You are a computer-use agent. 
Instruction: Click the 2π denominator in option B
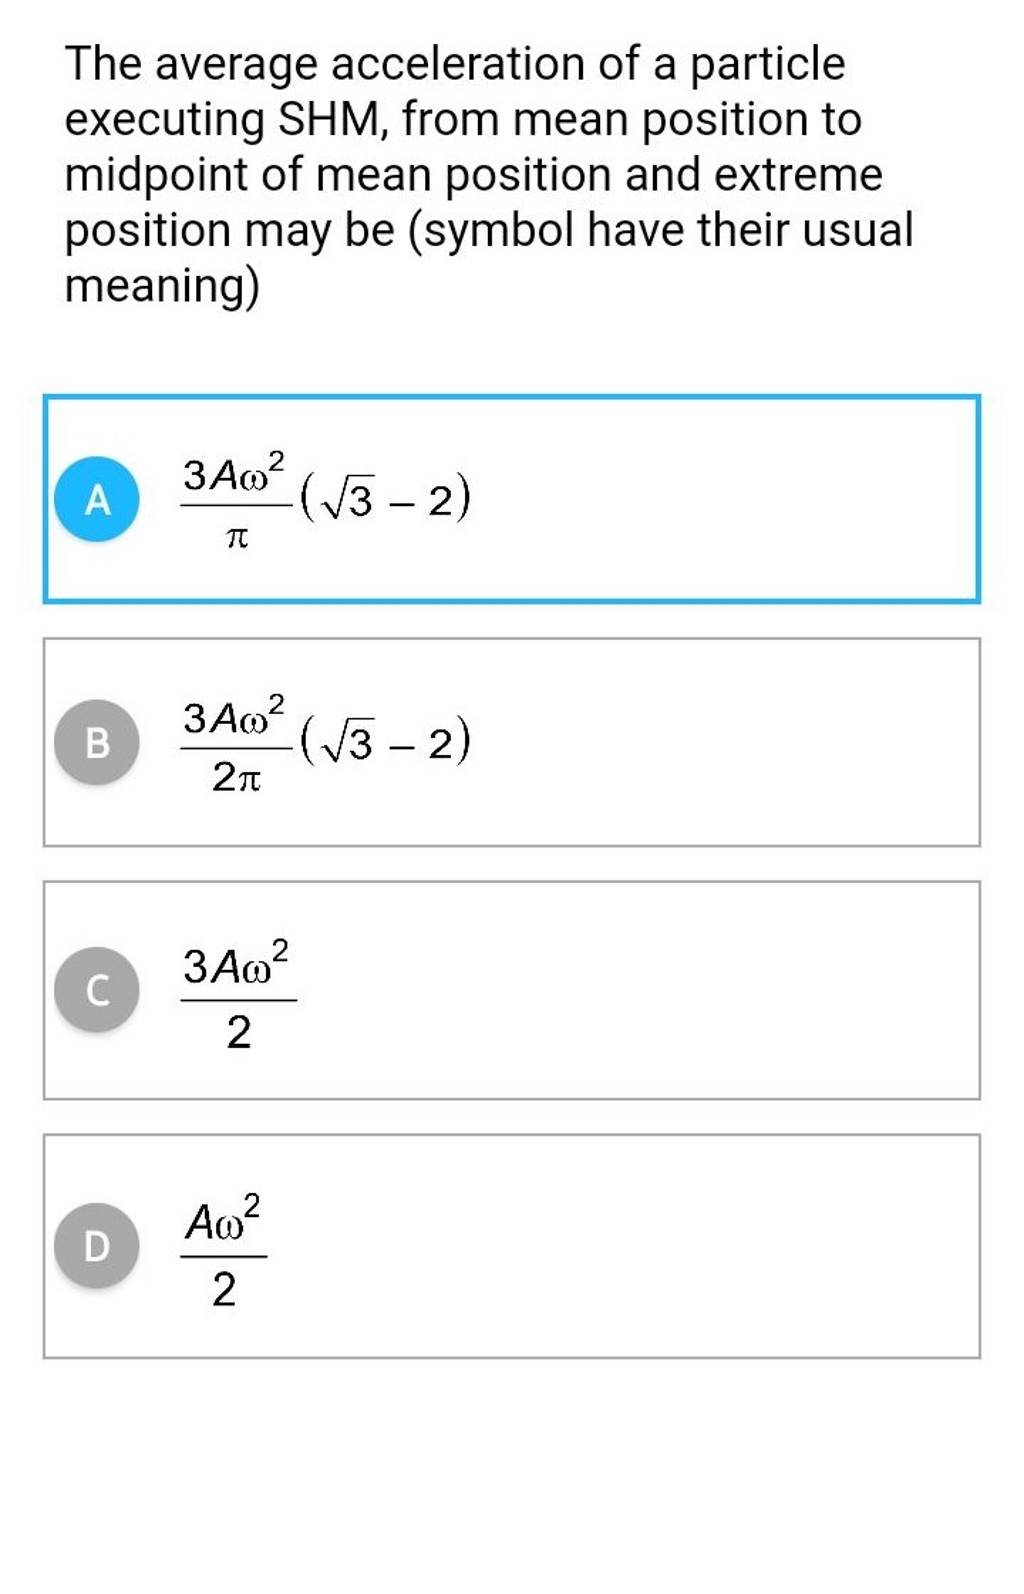tap(237, 778)
